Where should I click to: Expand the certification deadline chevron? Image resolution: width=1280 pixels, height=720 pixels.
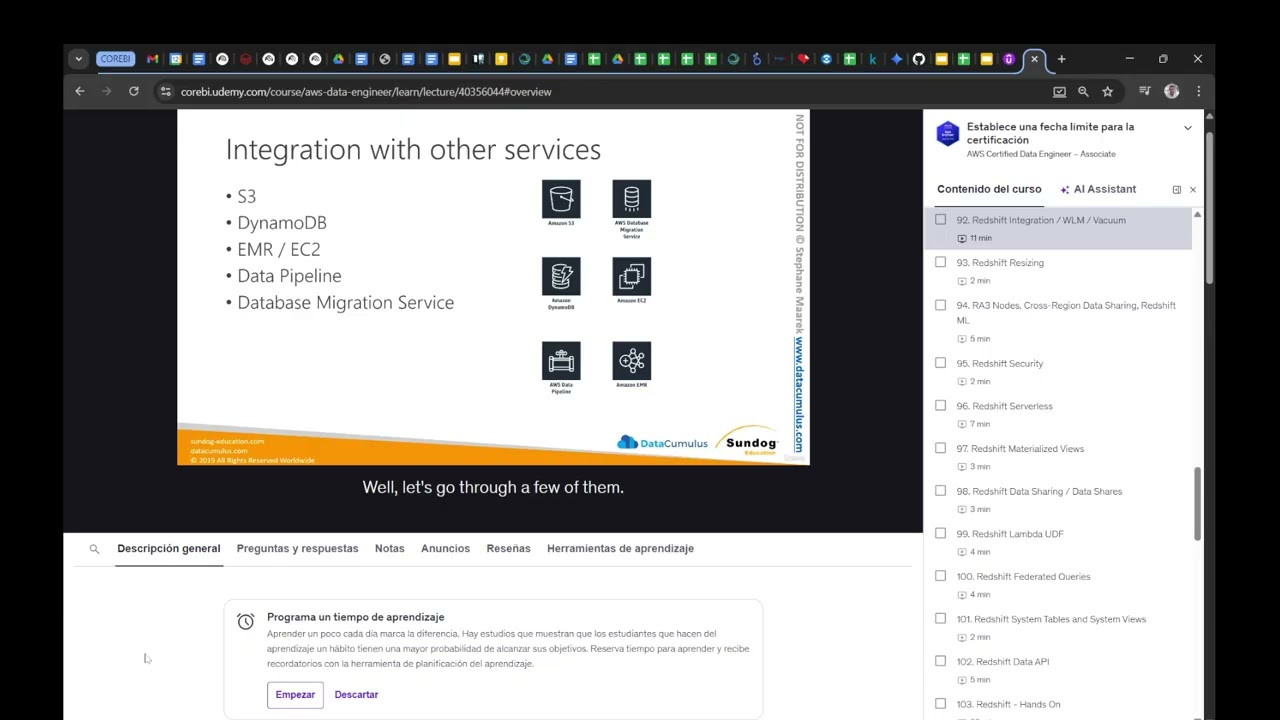click(x=1187, y=128)
